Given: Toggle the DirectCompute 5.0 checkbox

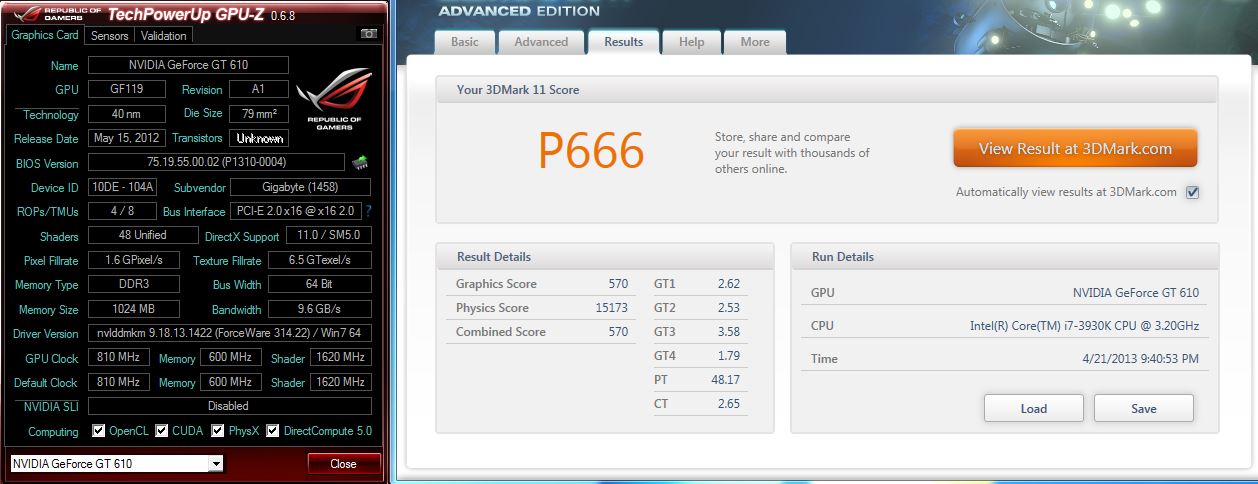Looking at the screenshot, I should (x=272, y=431).
